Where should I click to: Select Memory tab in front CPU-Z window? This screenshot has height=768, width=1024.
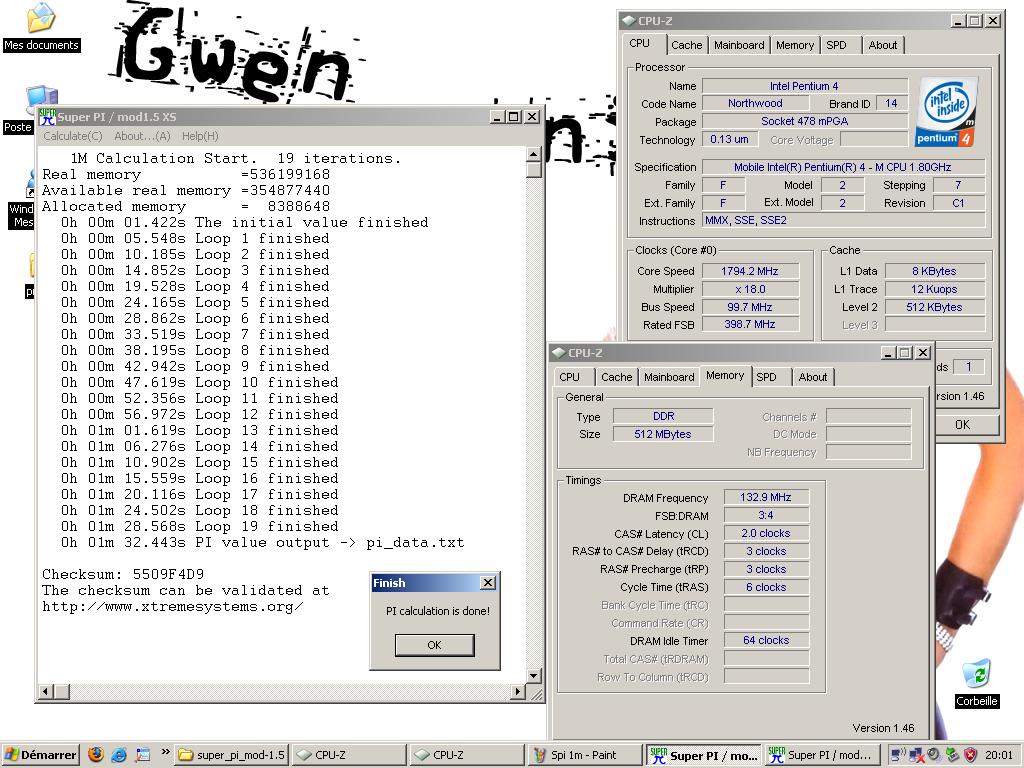pyautogui.click(x=725, y=376)
